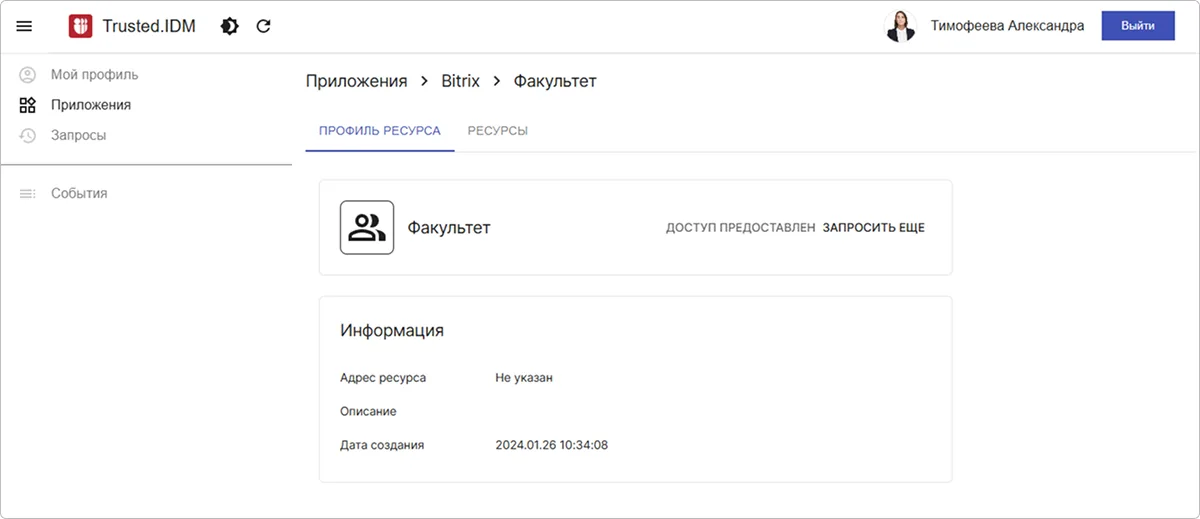Select the Профиль ресурса tab

(379, 131)
